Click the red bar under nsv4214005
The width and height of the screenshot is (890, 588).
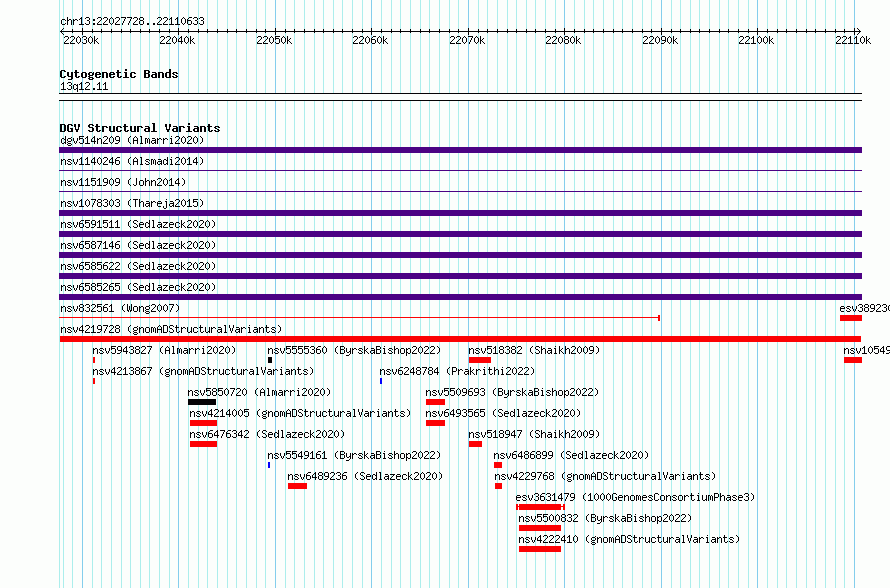click(204, 423)
